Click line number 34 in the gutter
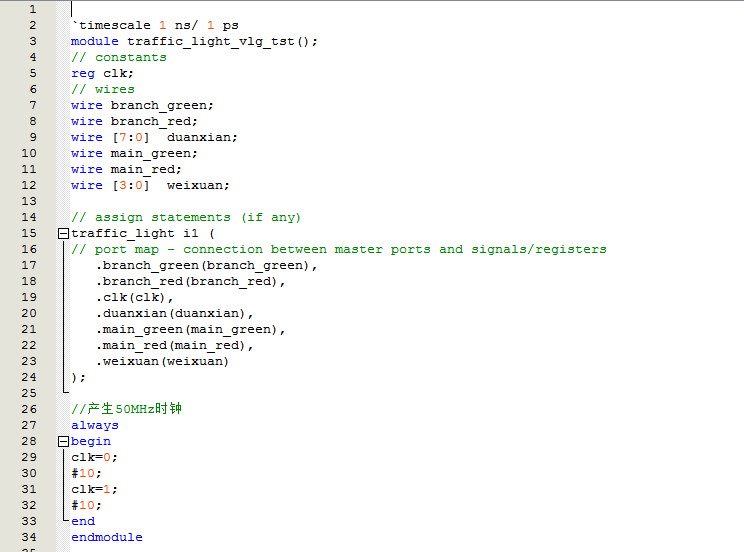 (x=28, y=537)
